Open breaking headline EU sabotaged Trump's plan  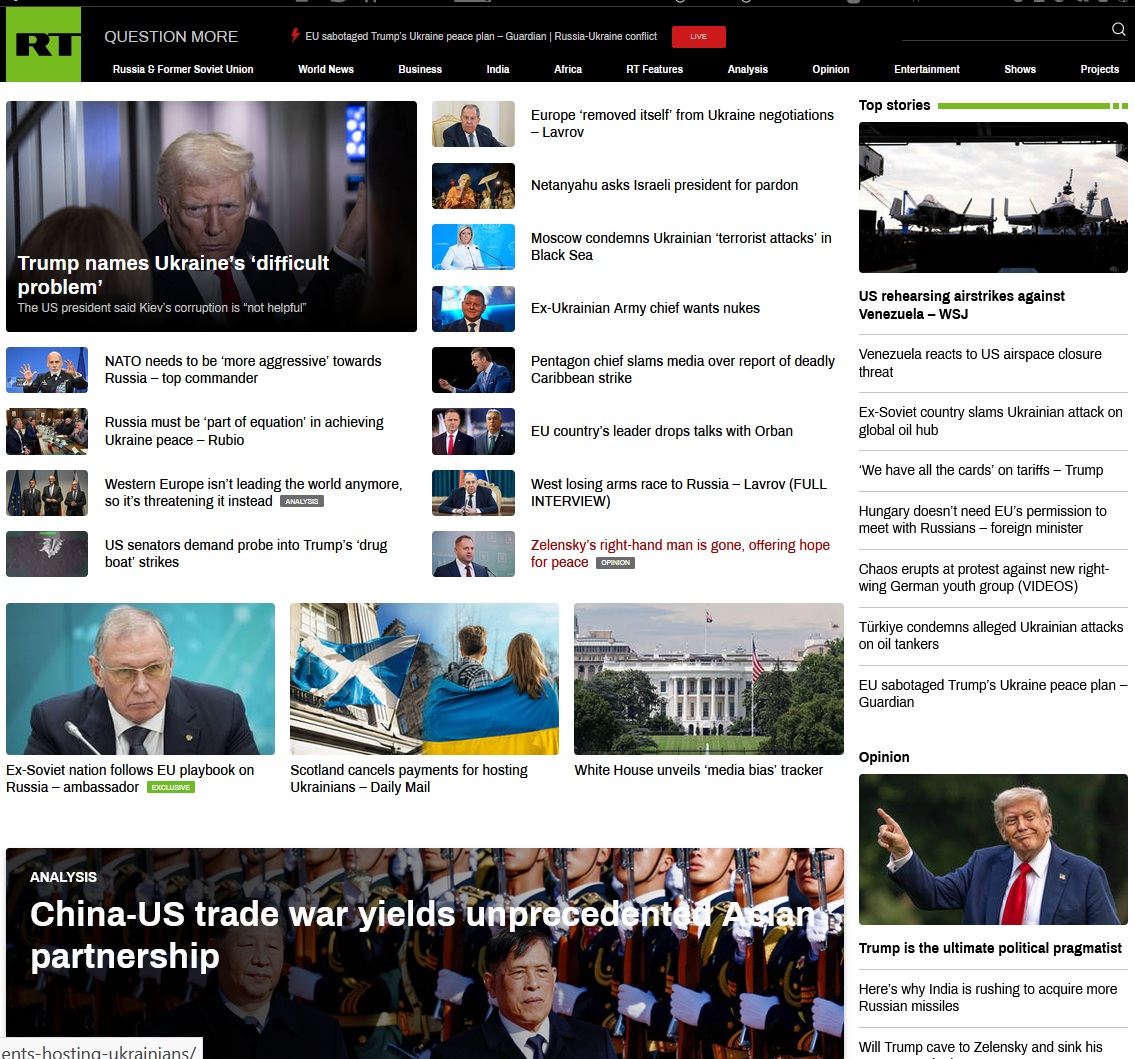[x=481, y=36]
